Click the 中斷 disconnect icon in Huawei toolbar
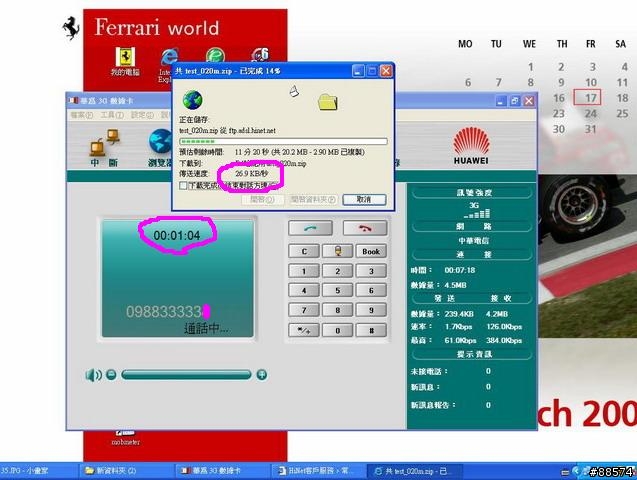Image resolution: width=637 pixels, height=480 pixels. click(104, 147)
